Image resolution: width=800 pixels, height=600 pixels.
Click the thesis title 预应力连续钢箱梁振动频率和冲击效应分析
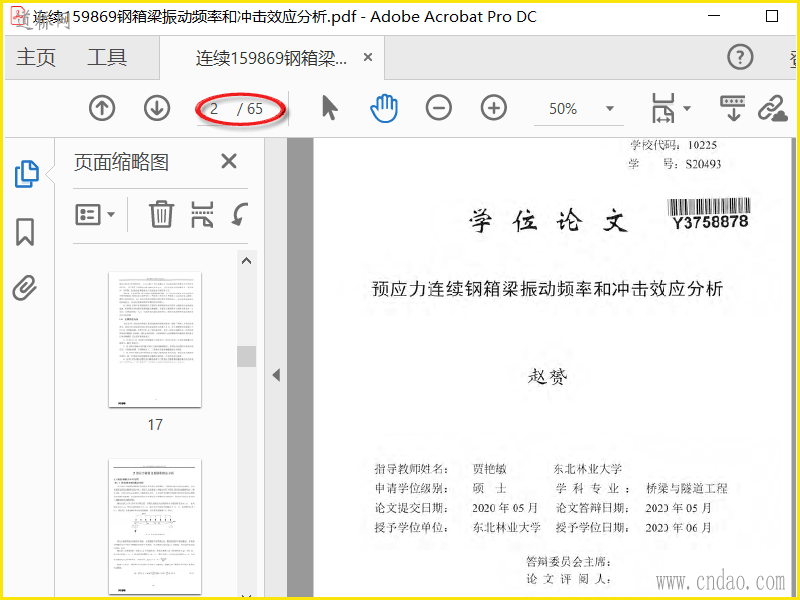pyautogui.click(x=547, y=289)
